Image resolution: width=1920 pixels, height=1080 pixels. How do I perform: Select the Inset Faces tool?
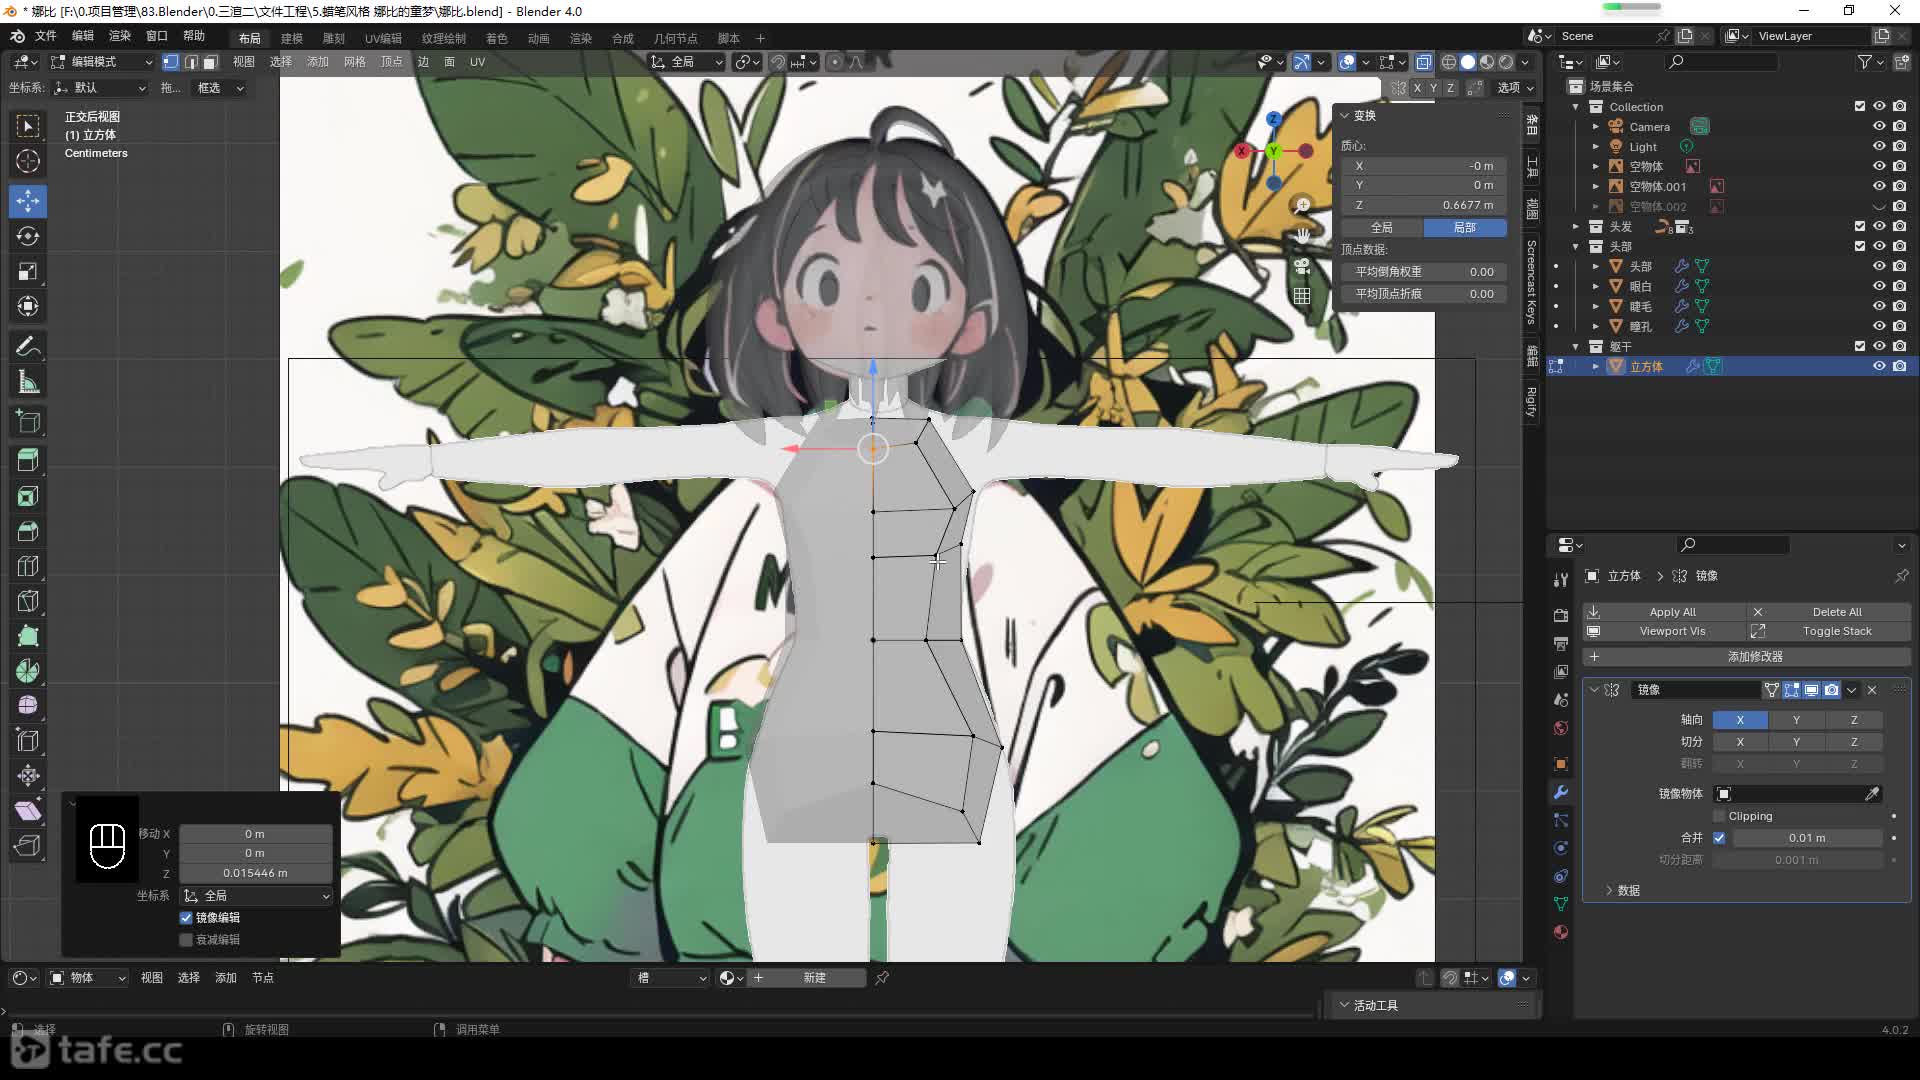click(x=28, y=496)
